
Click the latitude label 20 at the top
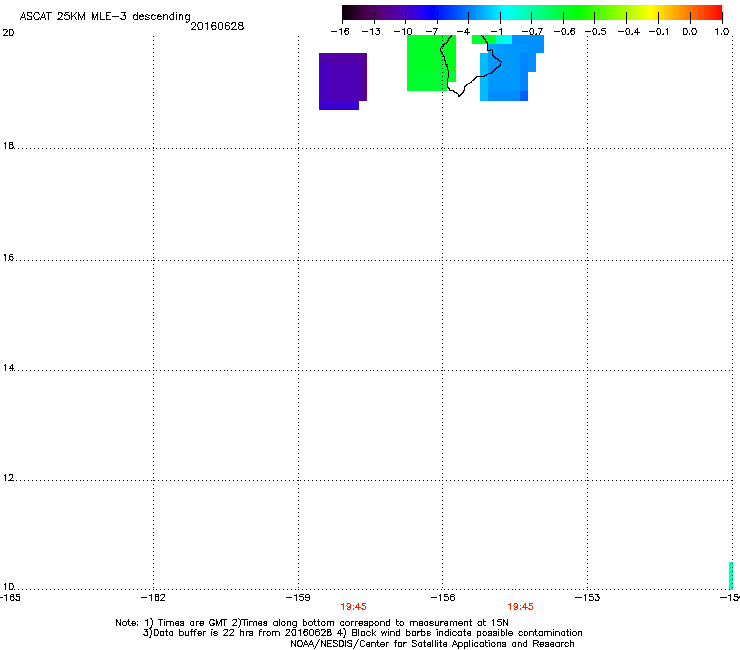click(x=8, y=33)
